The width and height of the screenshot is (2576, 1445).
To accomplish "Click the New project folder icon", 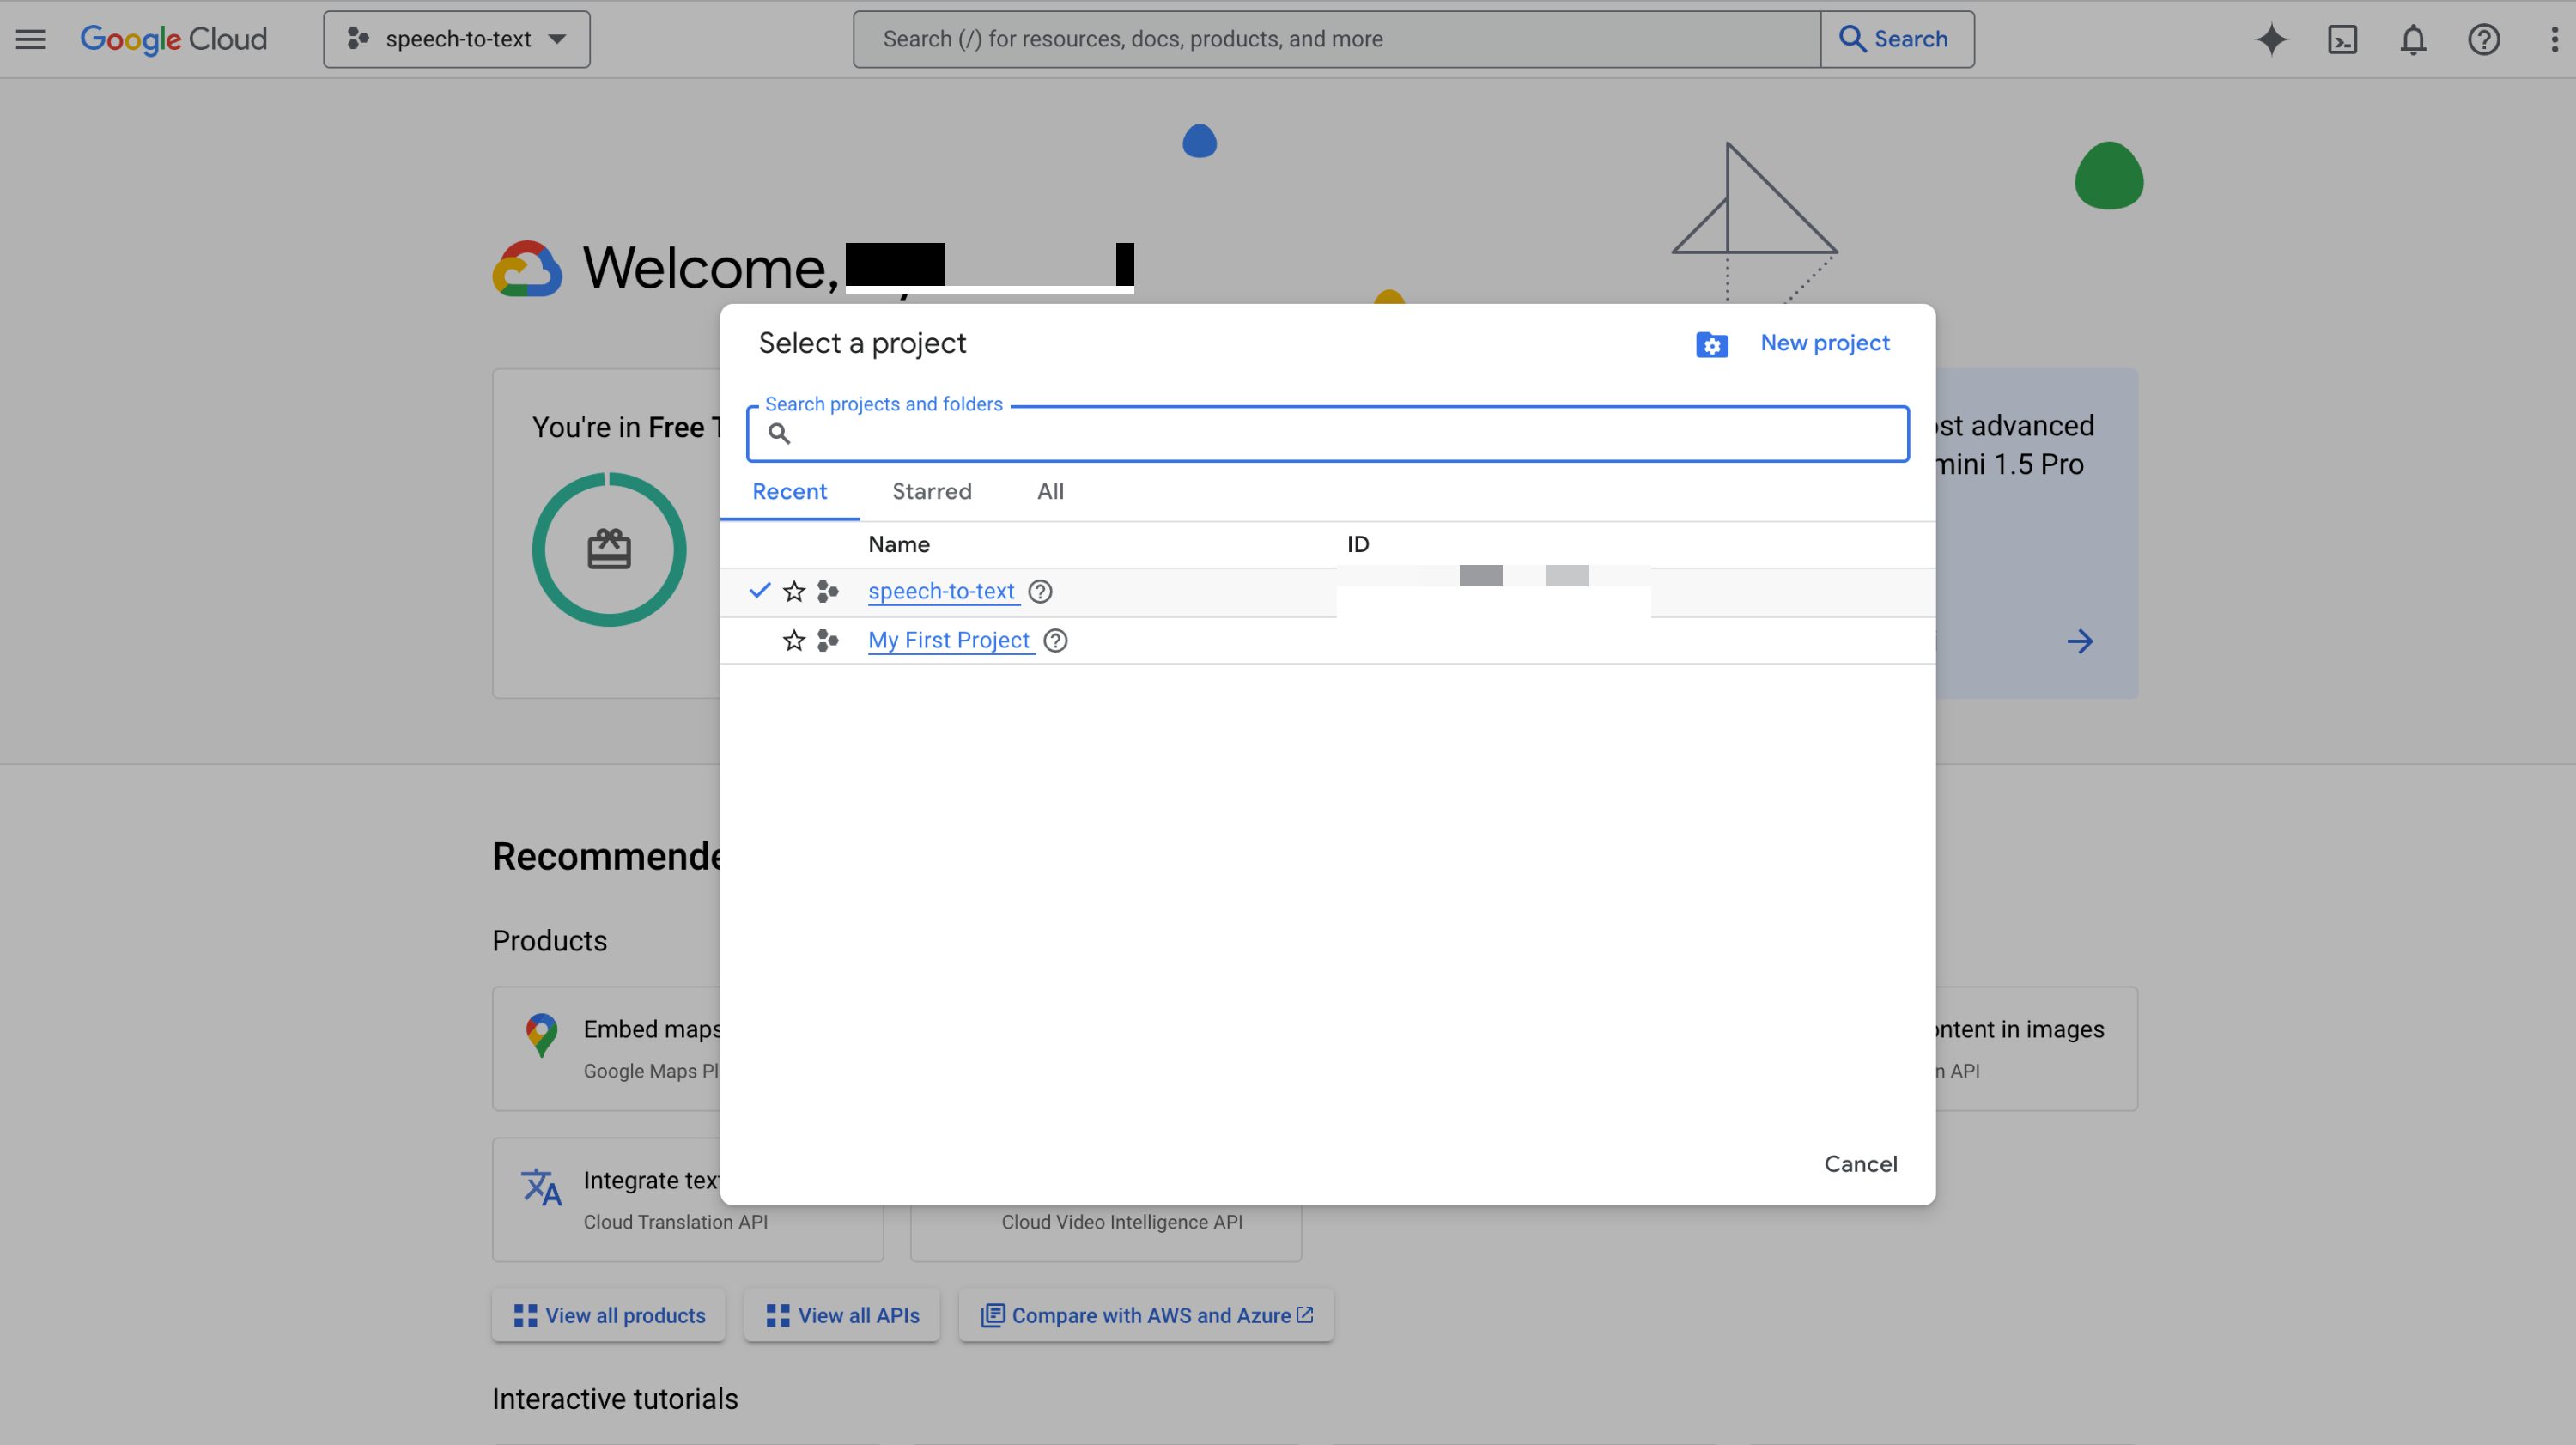I will pyautogui.click(x=1711, y=345).
